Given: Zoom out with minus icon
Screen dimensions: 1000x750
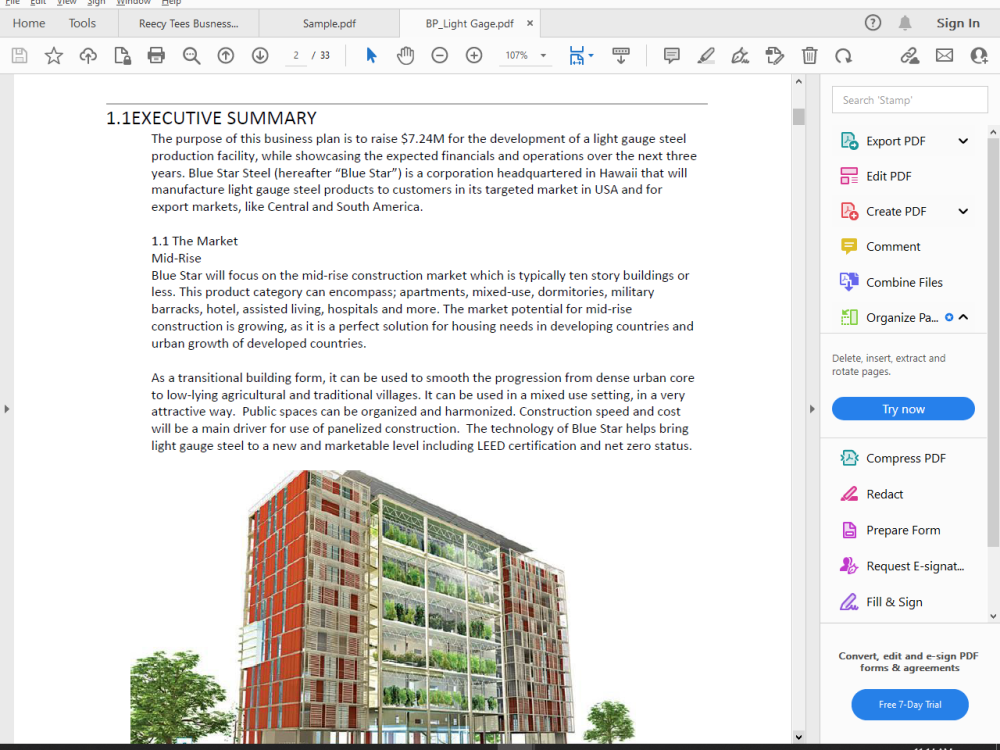Looking at the screenshot, I should pyautogui.click(x=439, y=55).
